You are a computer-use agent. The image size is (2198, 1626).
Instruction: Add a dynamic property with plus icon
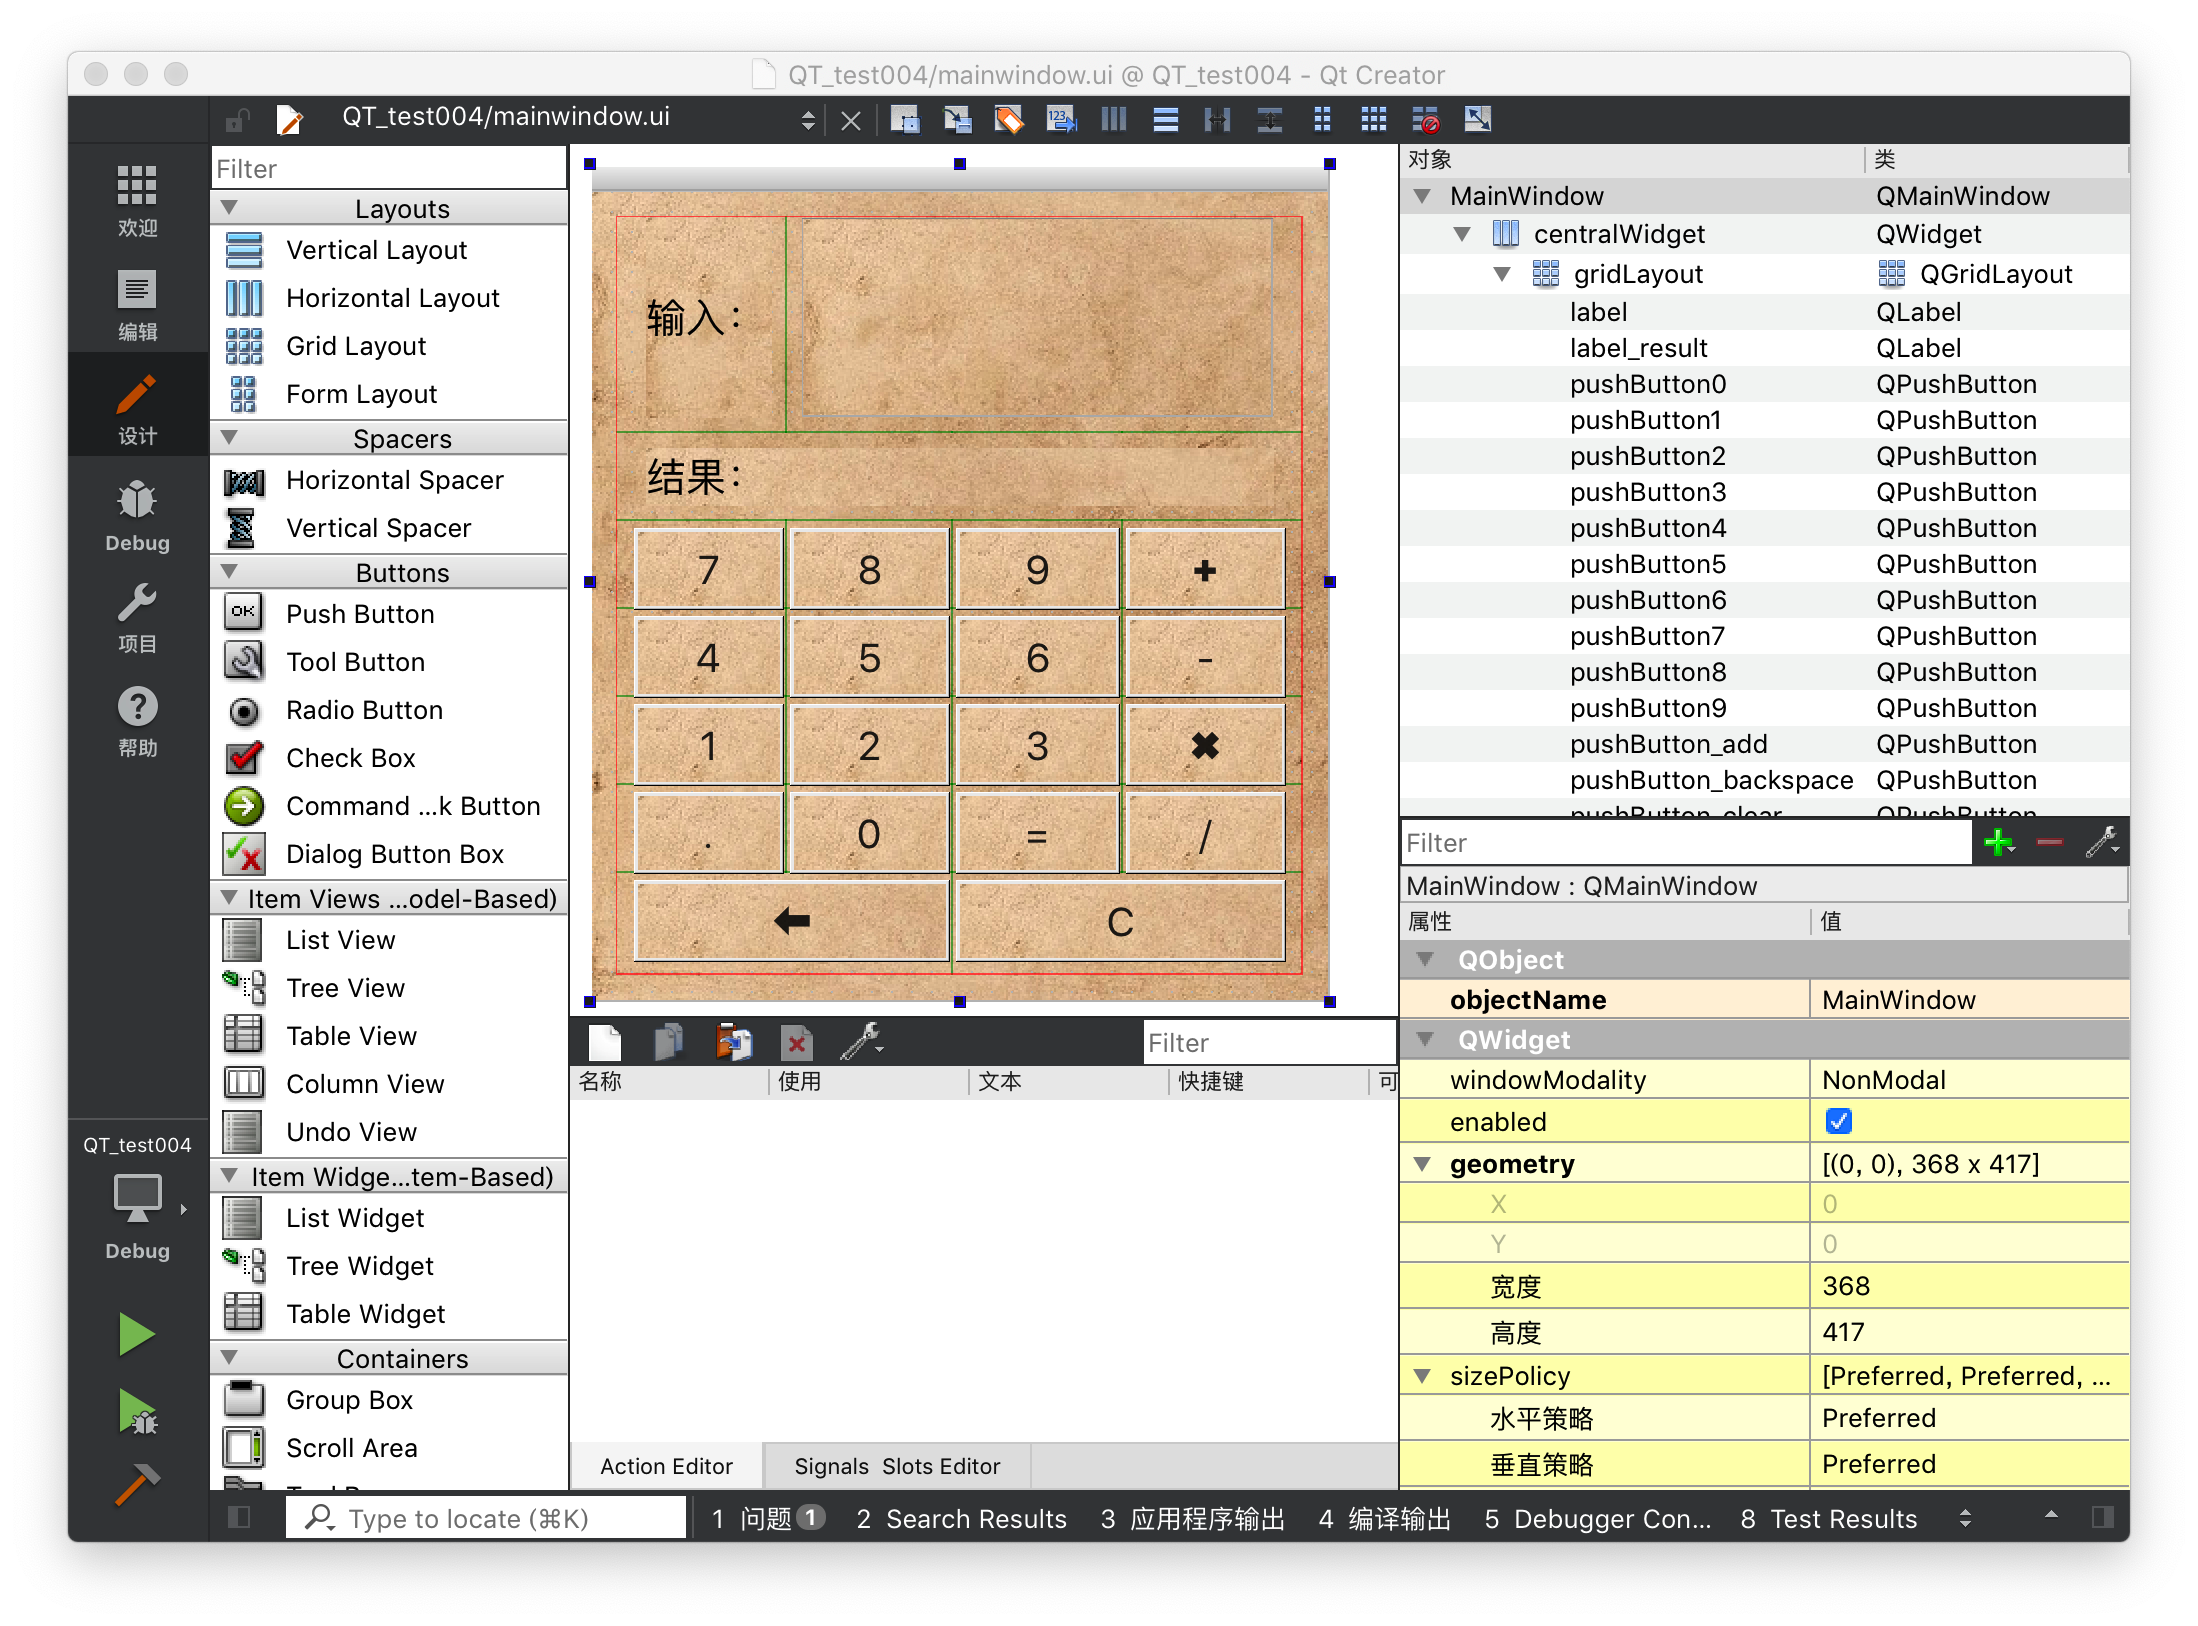pos(1998,843)
